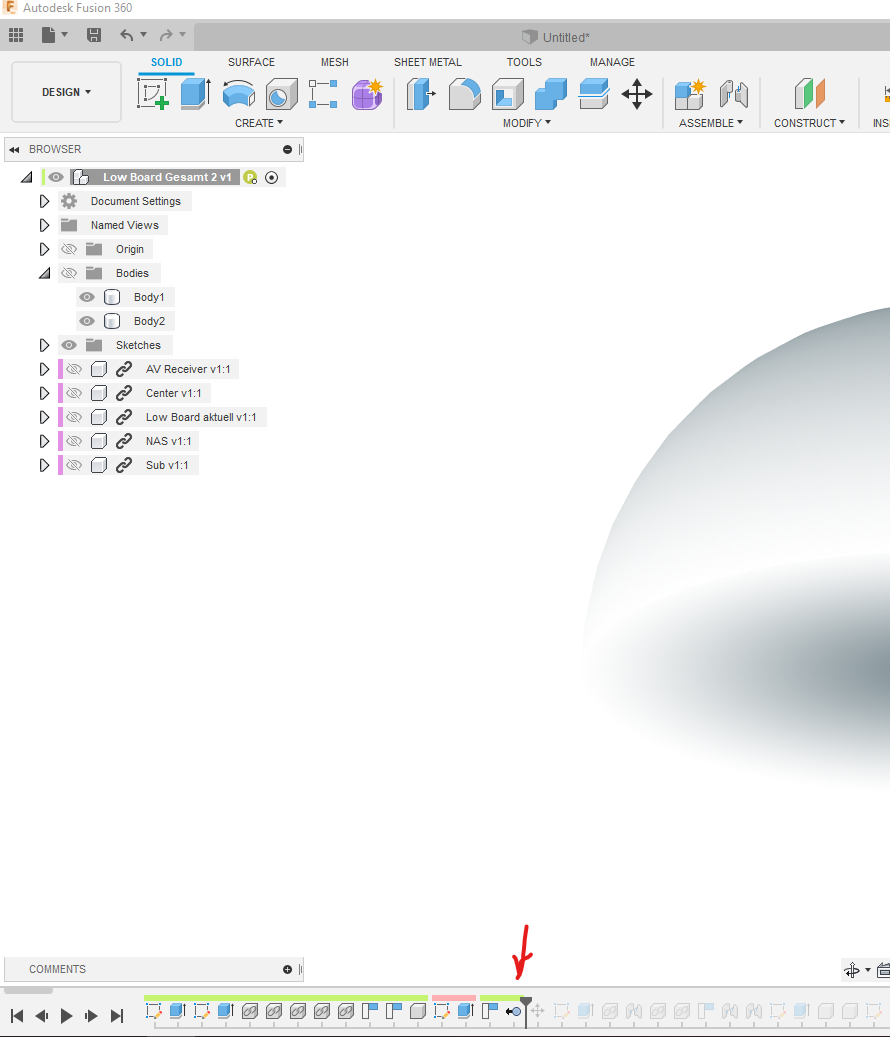
Task: Switch to the TOOLS tab
Action: pyautogui.click(x=524, y=62)
